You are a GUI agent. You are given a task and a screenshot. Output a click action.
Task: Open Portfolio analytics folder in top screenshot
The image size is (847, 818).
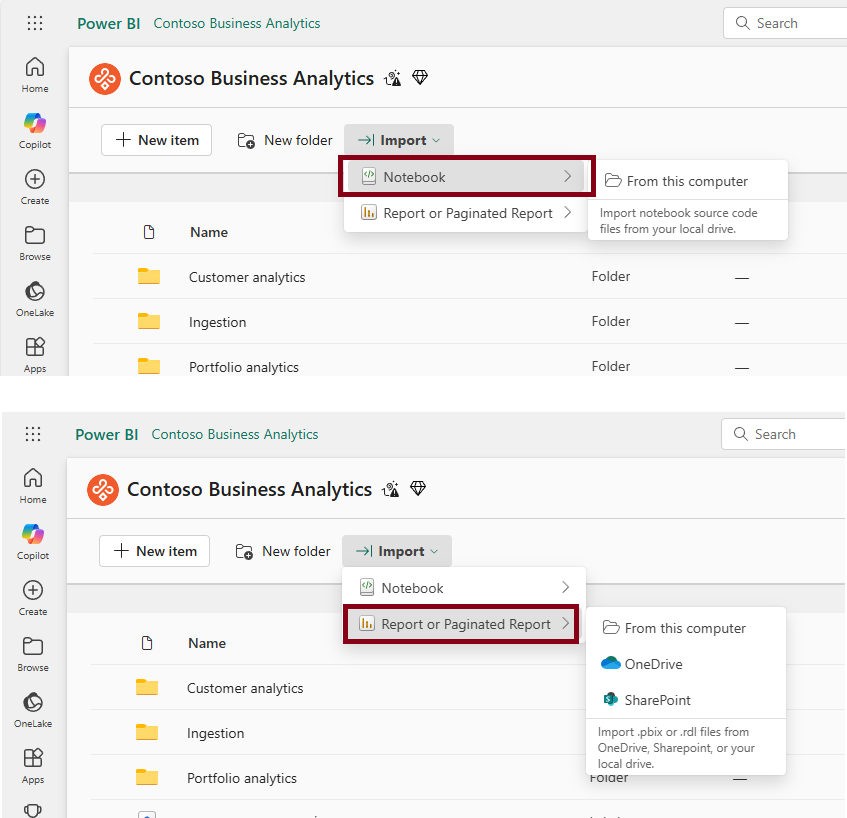(x=244, y=367)
